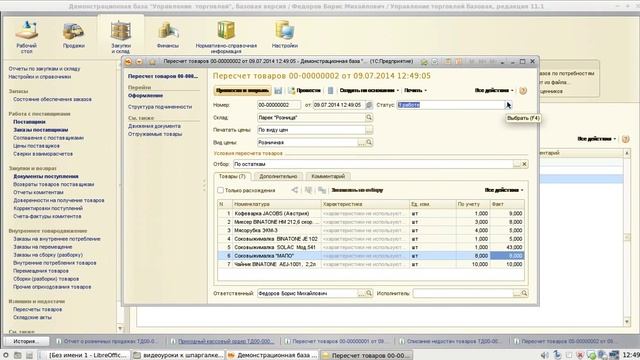Click the По учету column header
640x360 pixels.
click(473, 204)
